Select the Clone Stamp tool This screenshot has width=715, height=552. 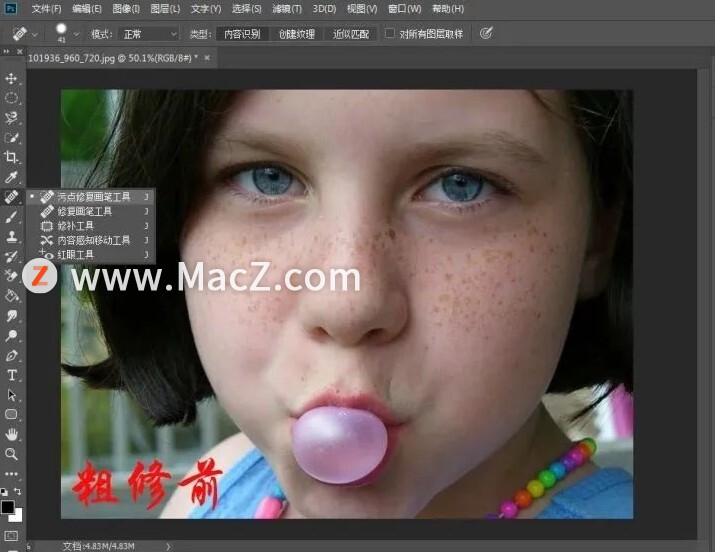[11, 236]
